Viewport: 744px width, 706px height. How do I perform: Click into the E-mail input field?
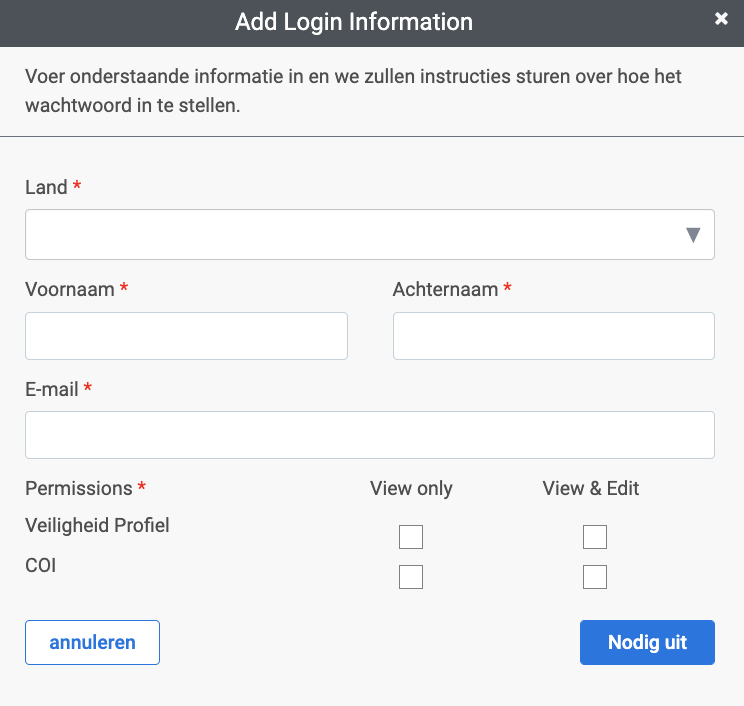coord(370,435)
